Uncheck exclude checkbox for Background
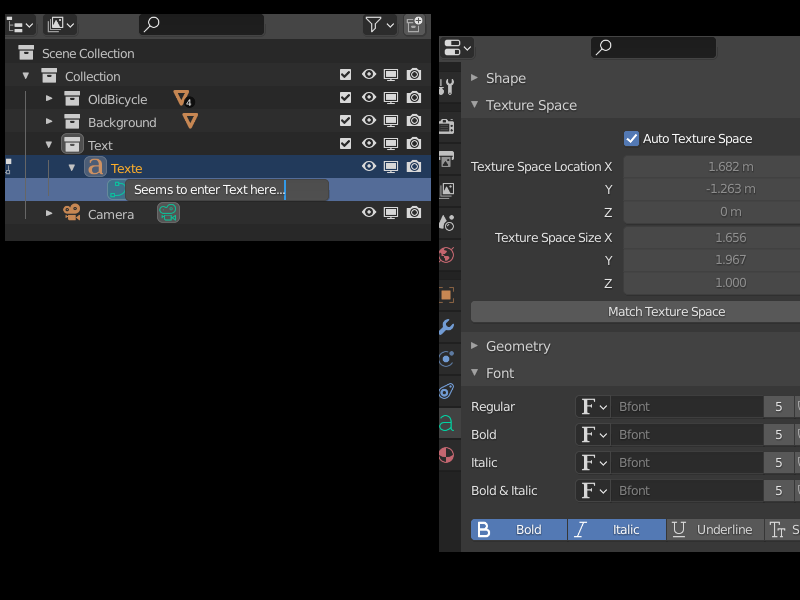This screenshot has height=600, width=800. [x=345, y=120]
